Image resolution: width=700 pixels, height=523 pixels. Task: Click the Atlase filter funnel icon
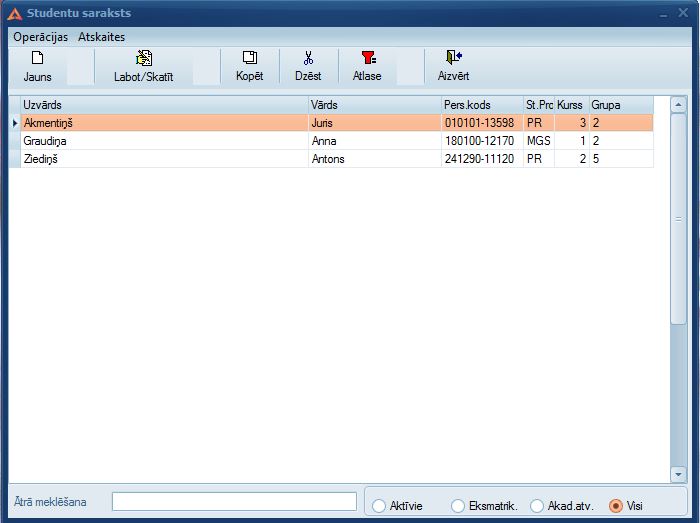tap(369, 58)
